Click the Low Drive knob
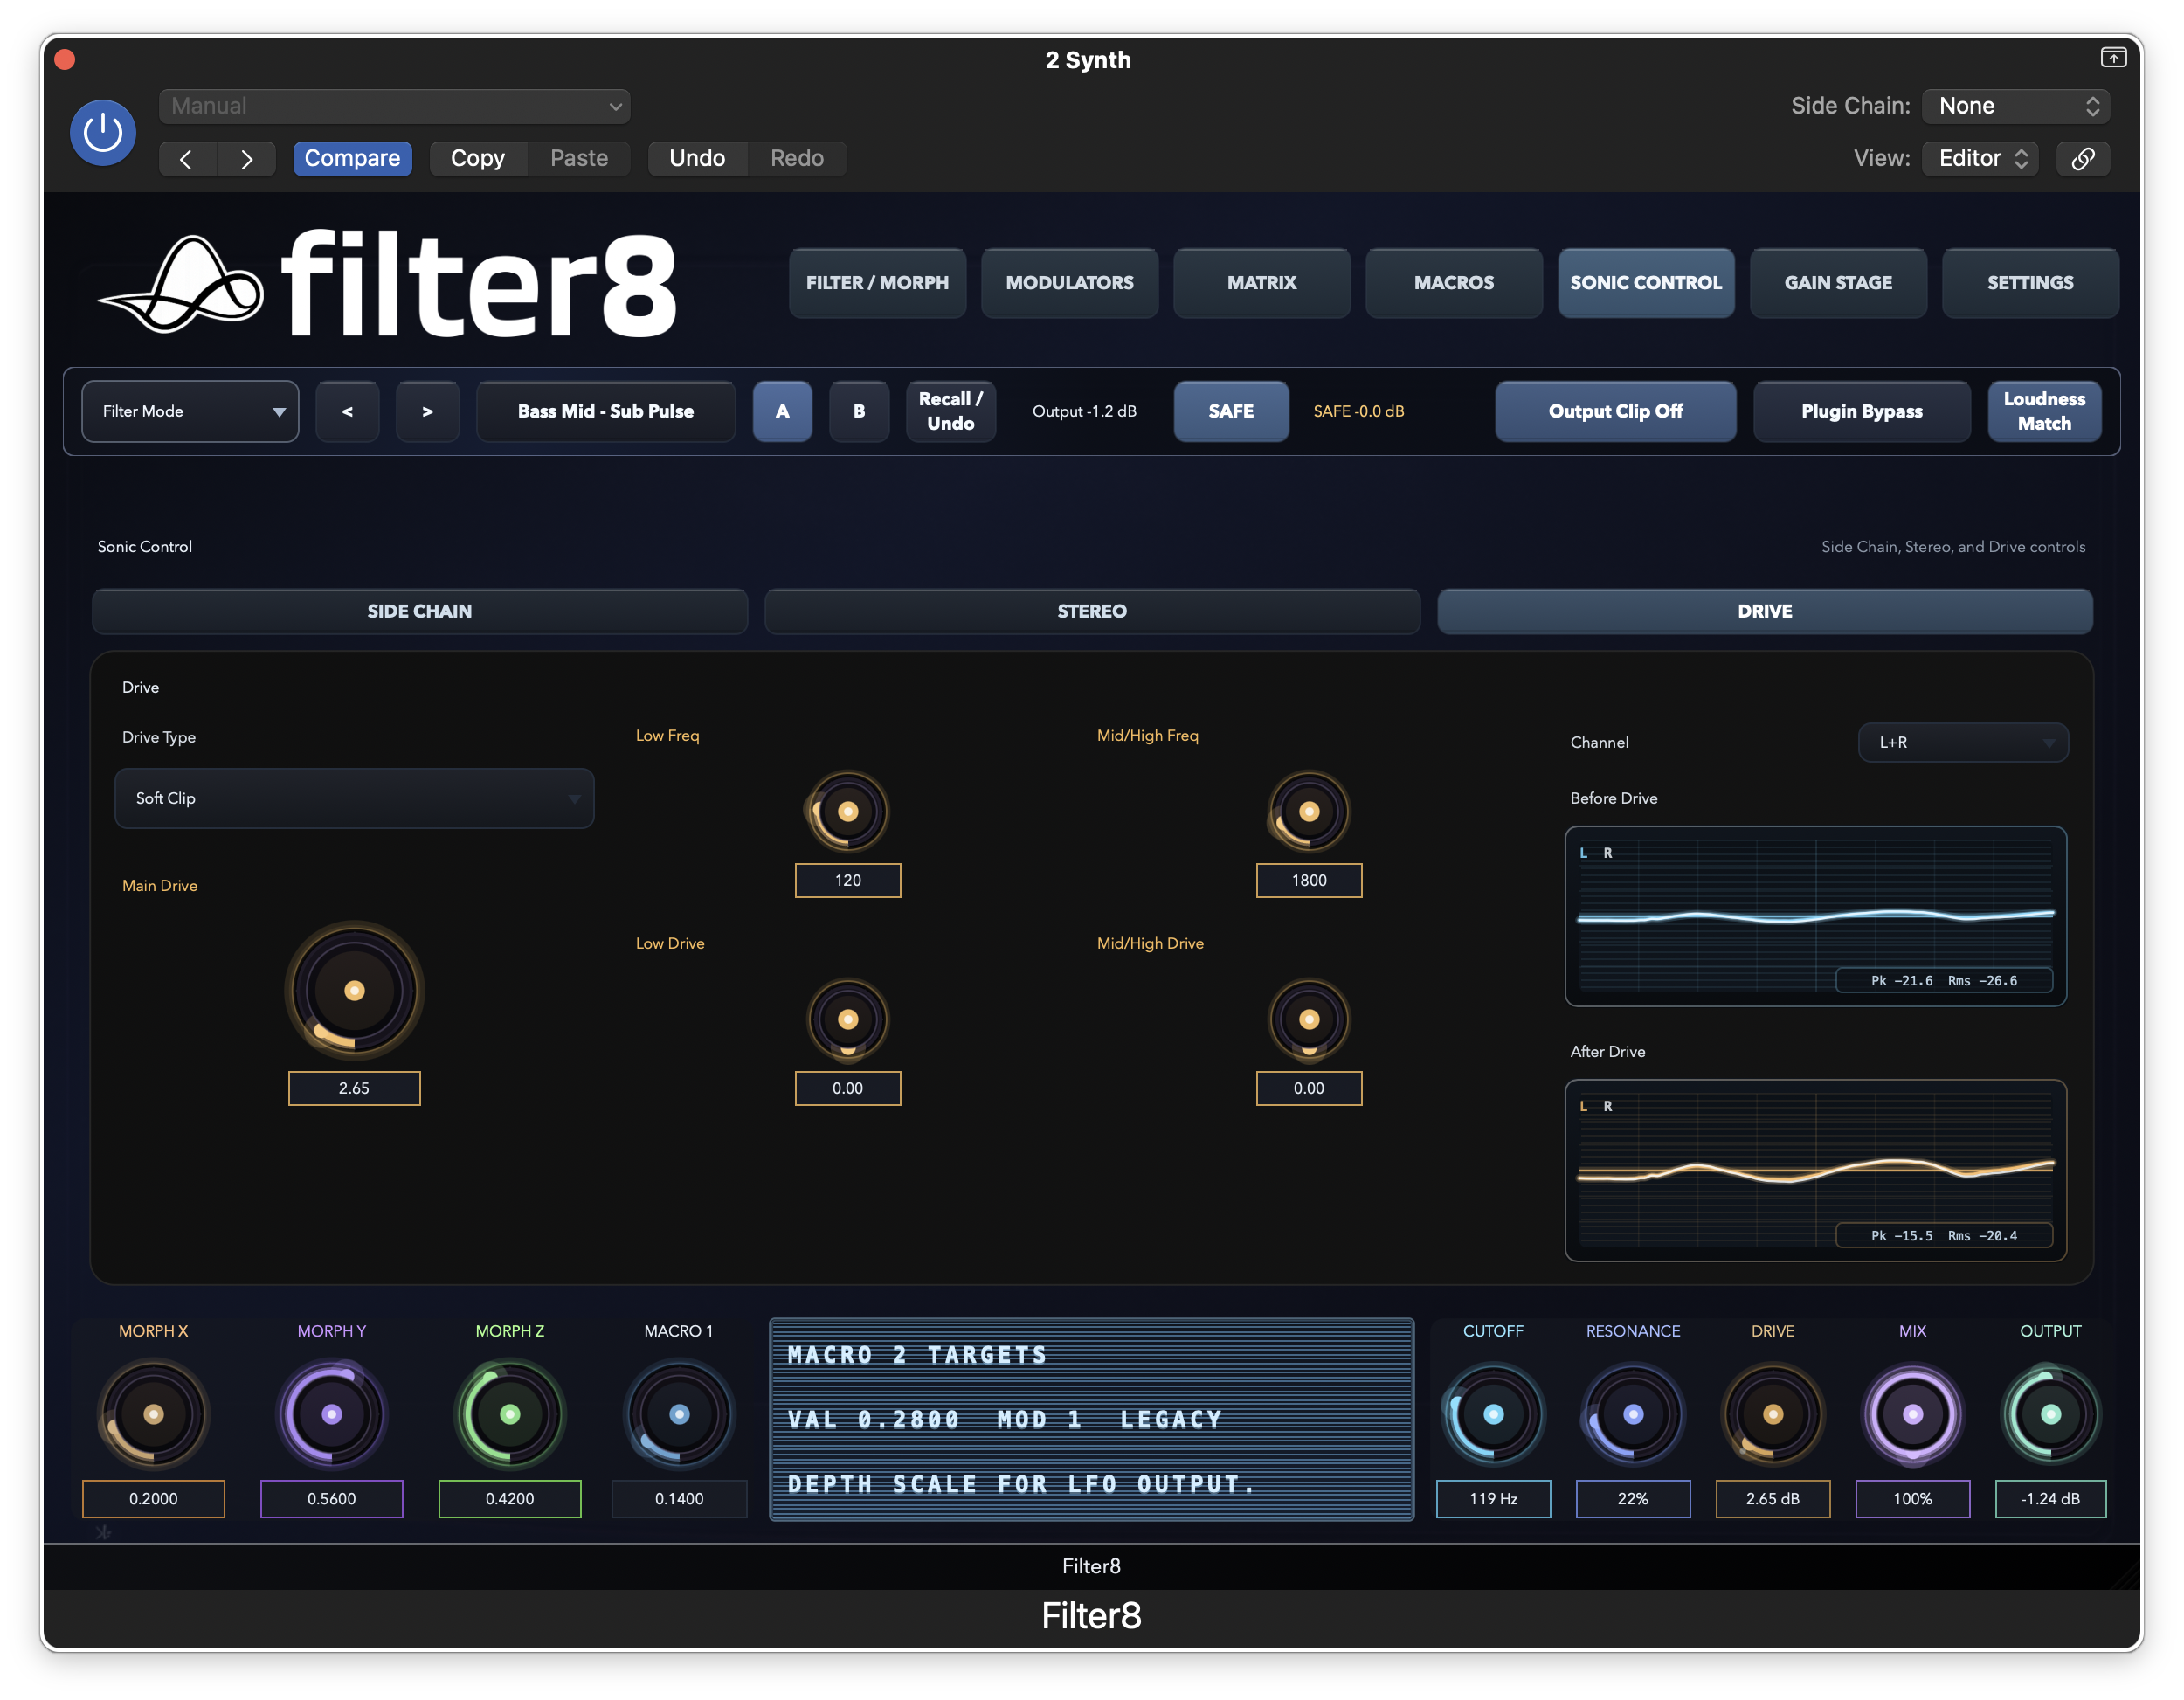Viewport: 2184px width, 1700px height. click(847, 1019)
